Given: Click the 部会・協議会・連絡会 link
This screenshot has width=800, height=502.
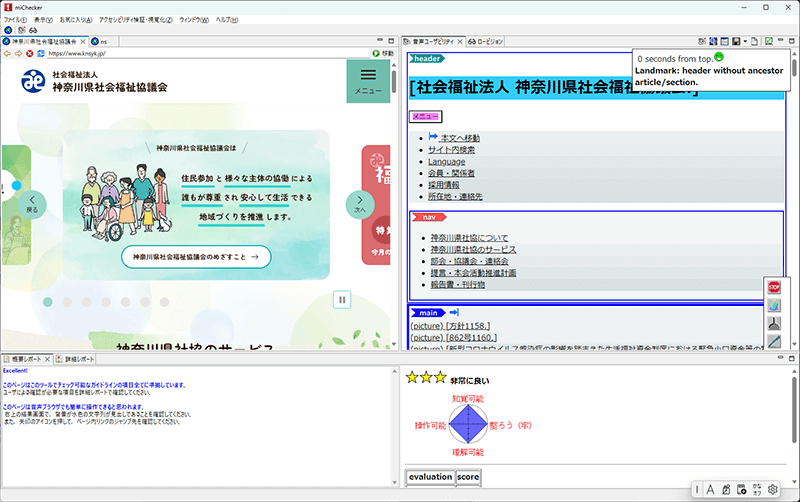Looking at the screenshot, I should (469, 261).
